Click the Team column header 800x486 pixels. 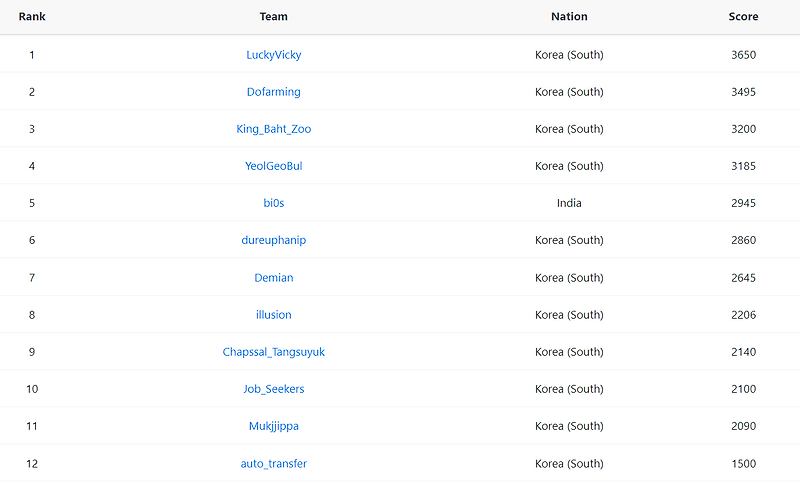coord(273,17)
